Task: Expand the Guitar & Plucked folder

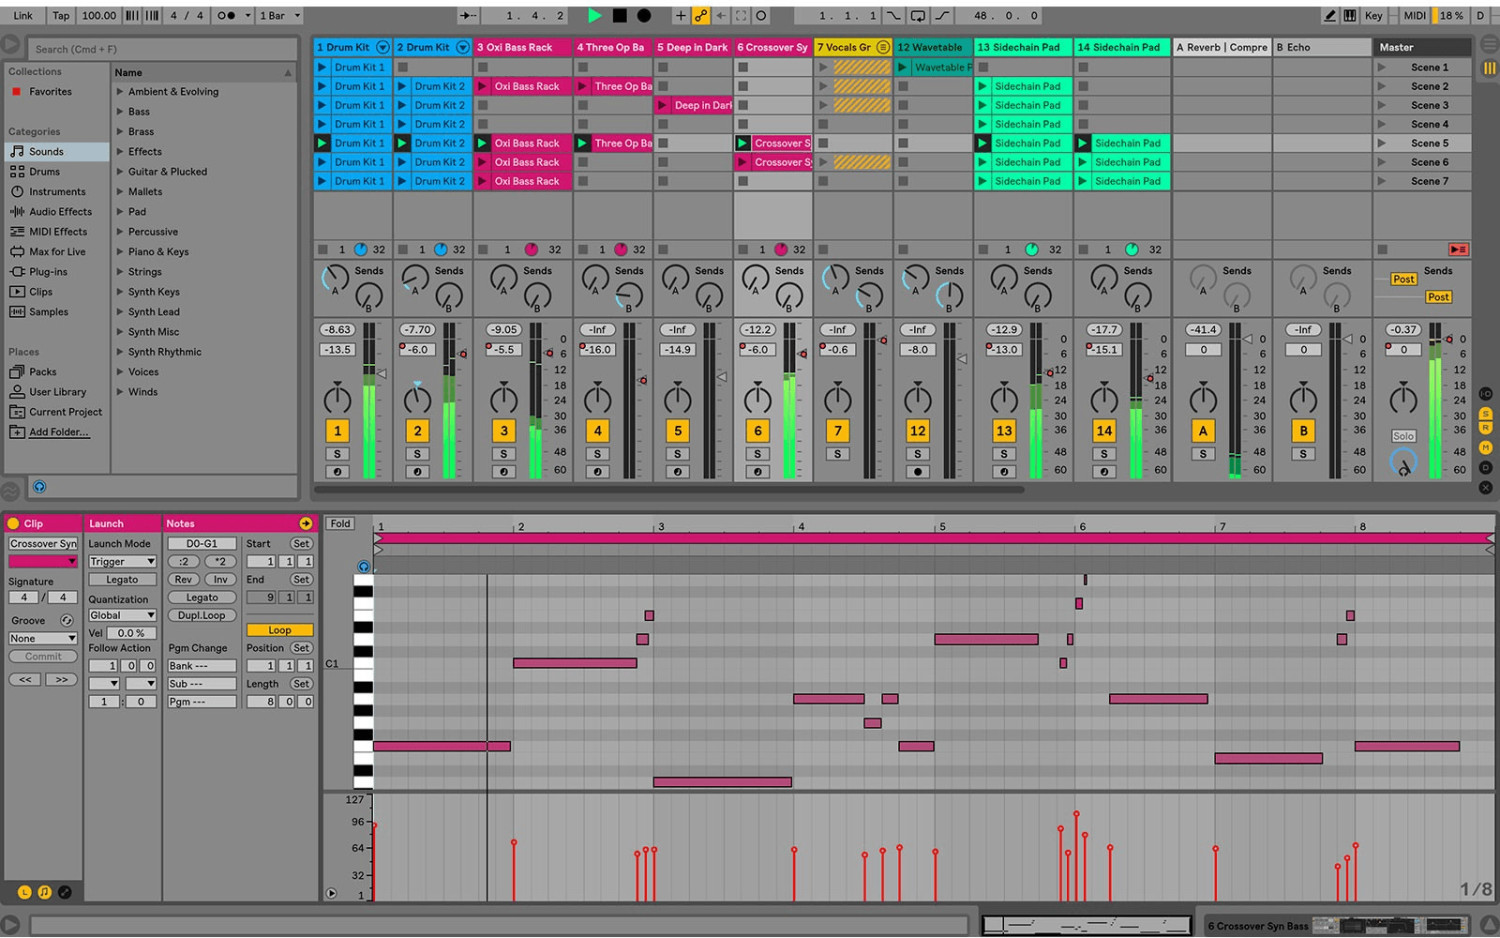Action: coord(120,171)
